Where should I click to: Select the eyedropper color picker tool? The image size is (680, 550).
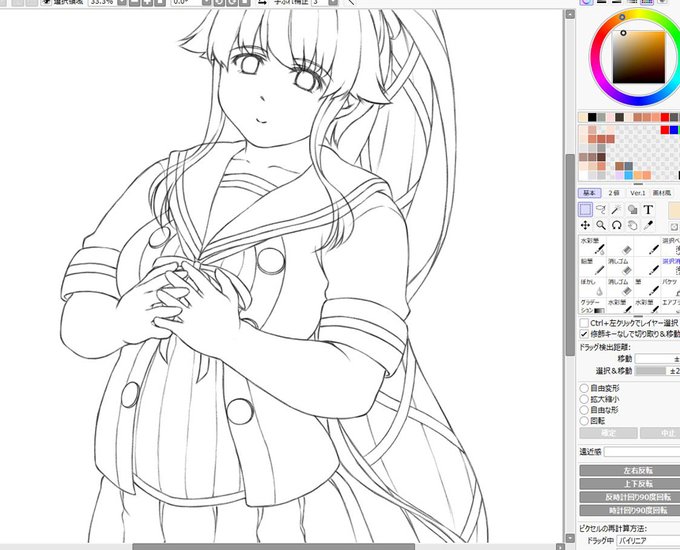click(x=648, y=225)
